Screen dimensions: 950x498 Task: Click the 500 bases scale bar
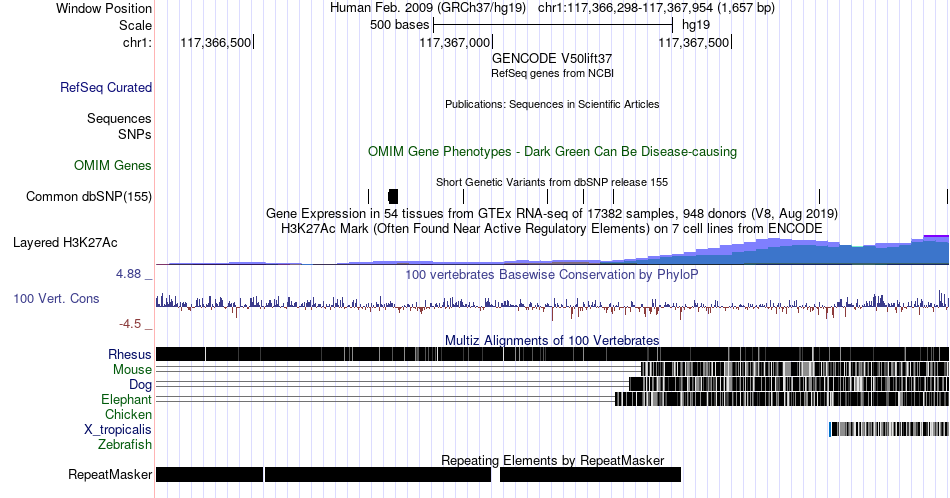click(553, 25)
